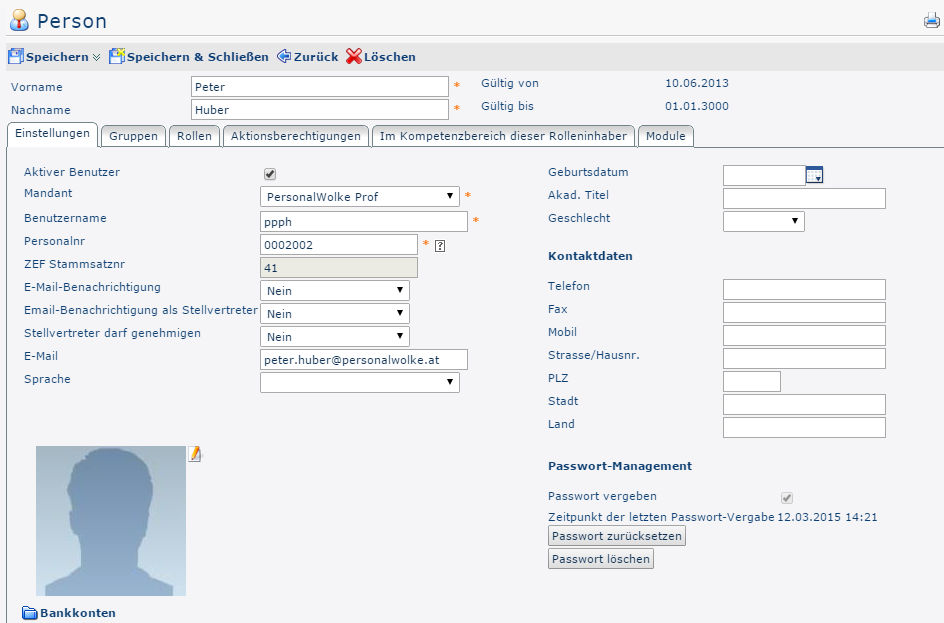Click the Speichern save icon
944x623 pixels.
(16, 57)
